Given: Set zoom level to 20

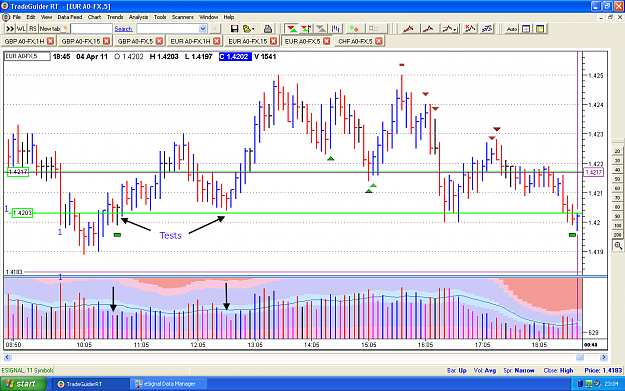Looking at the screenshot, I should click(x=617, y=151).
